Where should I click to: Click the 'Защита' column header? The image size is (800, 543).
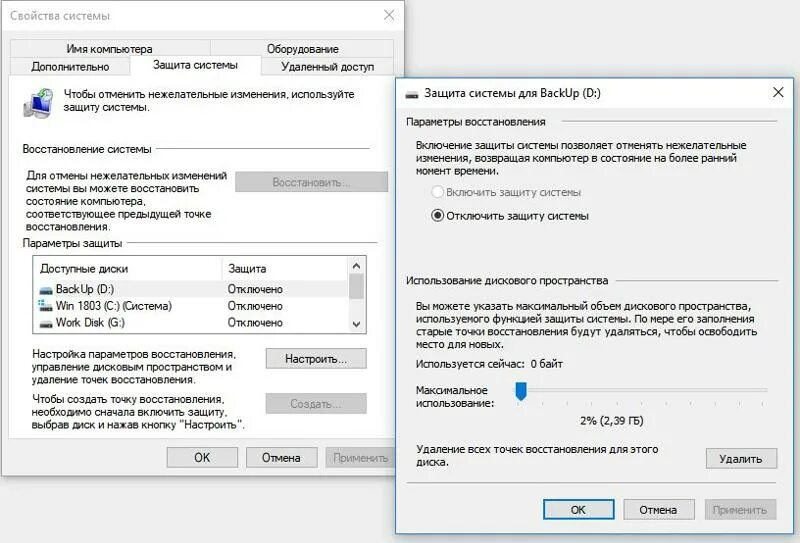(285, 268)
